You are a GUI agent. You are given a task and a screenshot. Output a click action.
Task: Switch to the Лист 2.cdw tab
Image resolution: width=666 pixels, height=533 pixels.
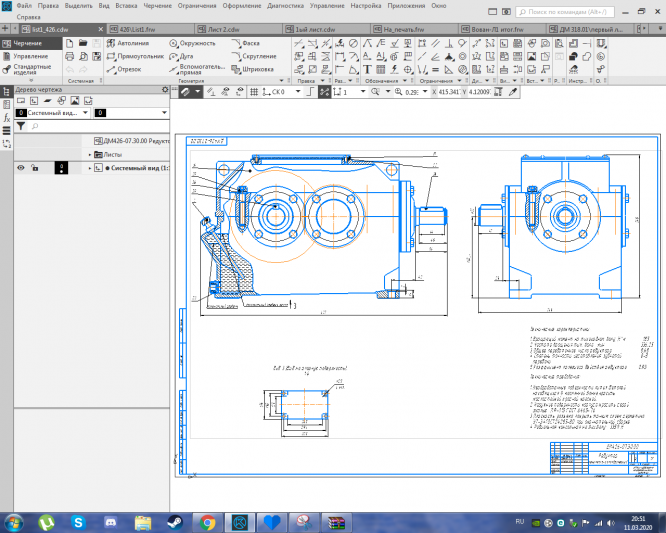(x=220, y=31)
